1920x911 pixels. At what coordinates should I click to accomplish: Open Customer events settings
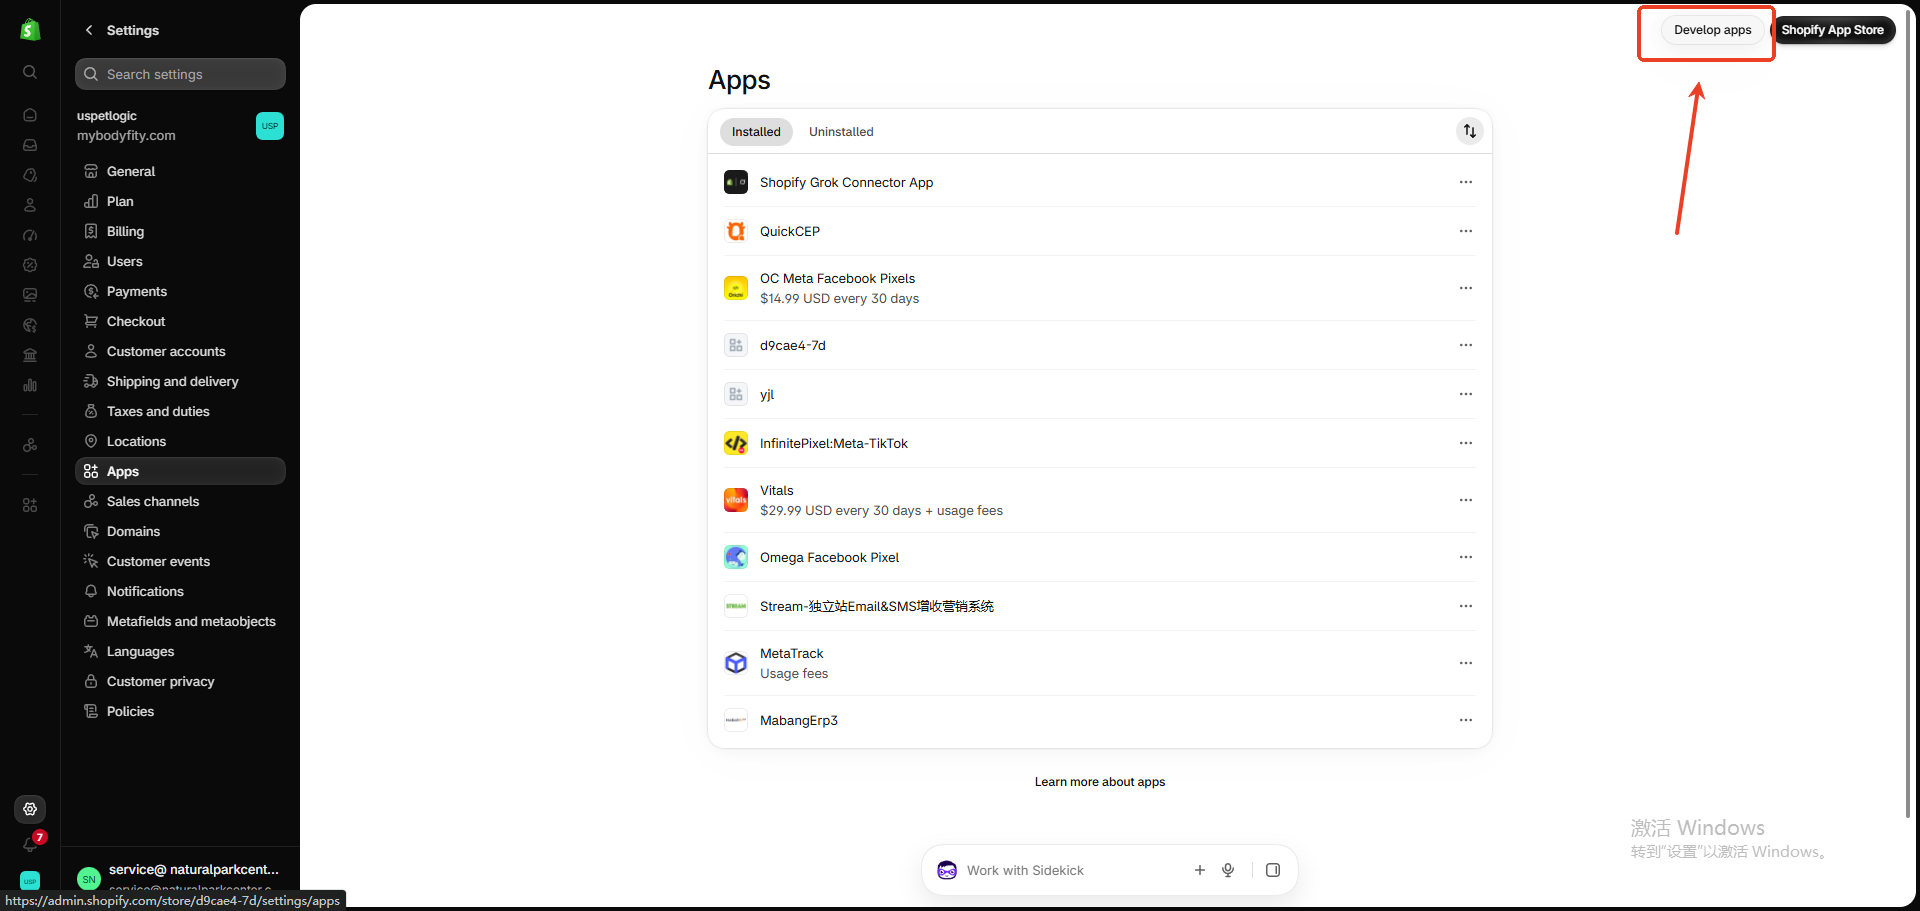pos(180,561)
